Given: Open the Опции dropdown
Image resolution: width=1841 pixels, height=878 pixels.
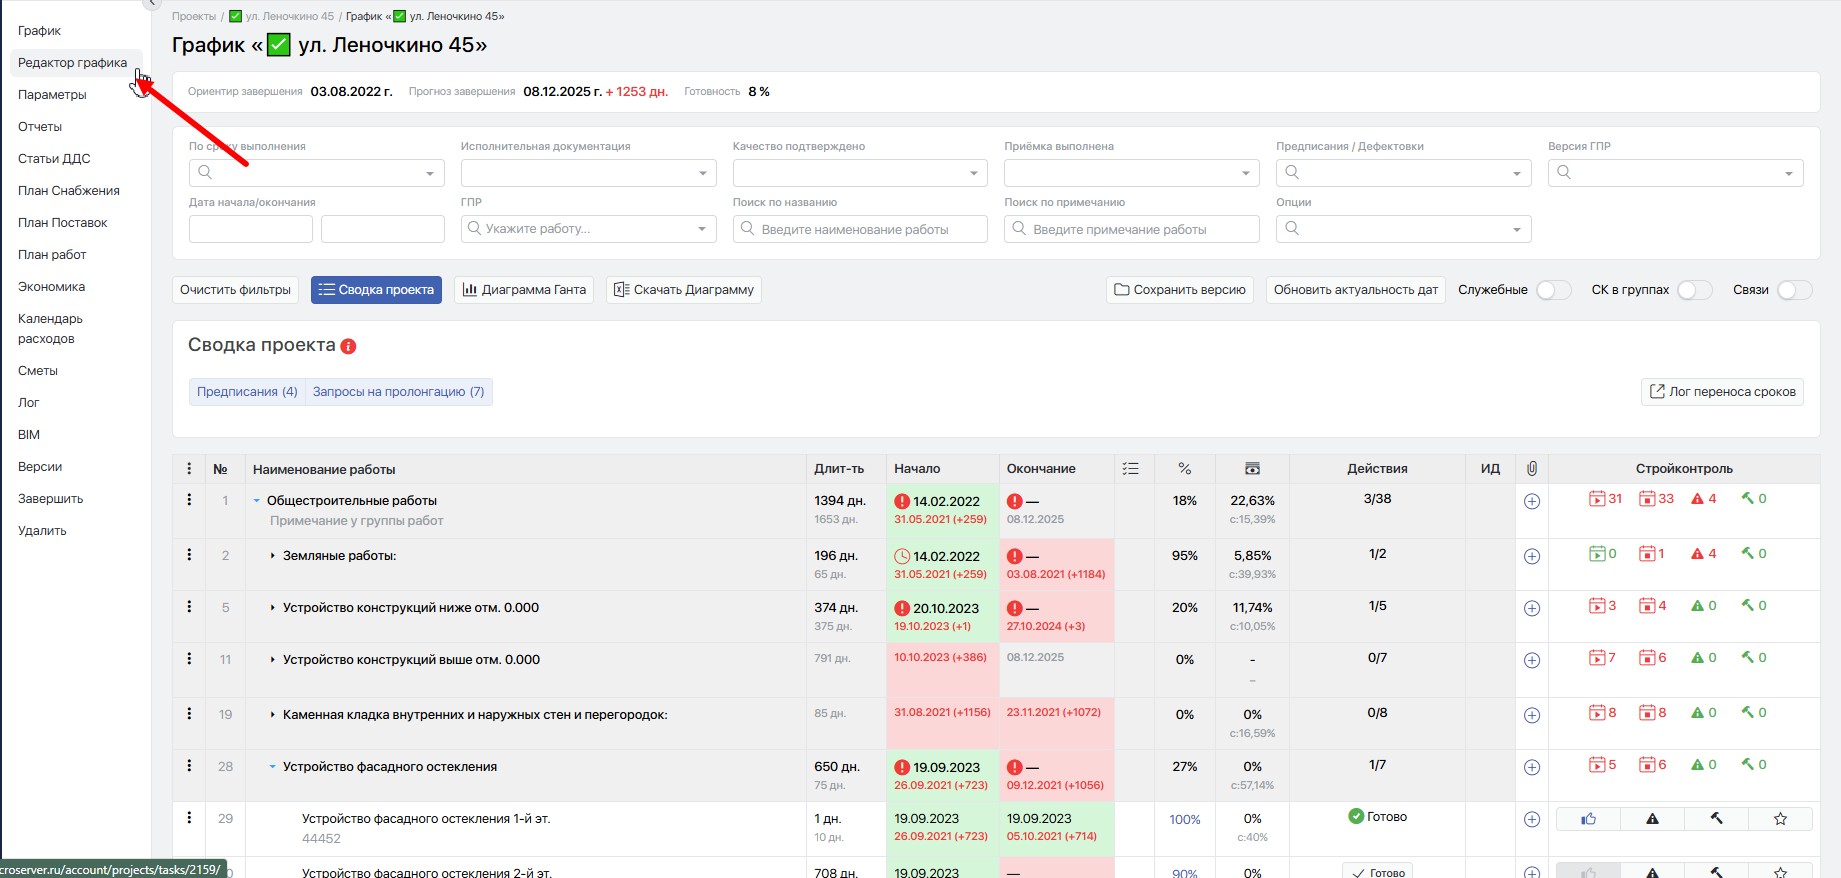Looking at the screenshot, I should pos(1404,229).
